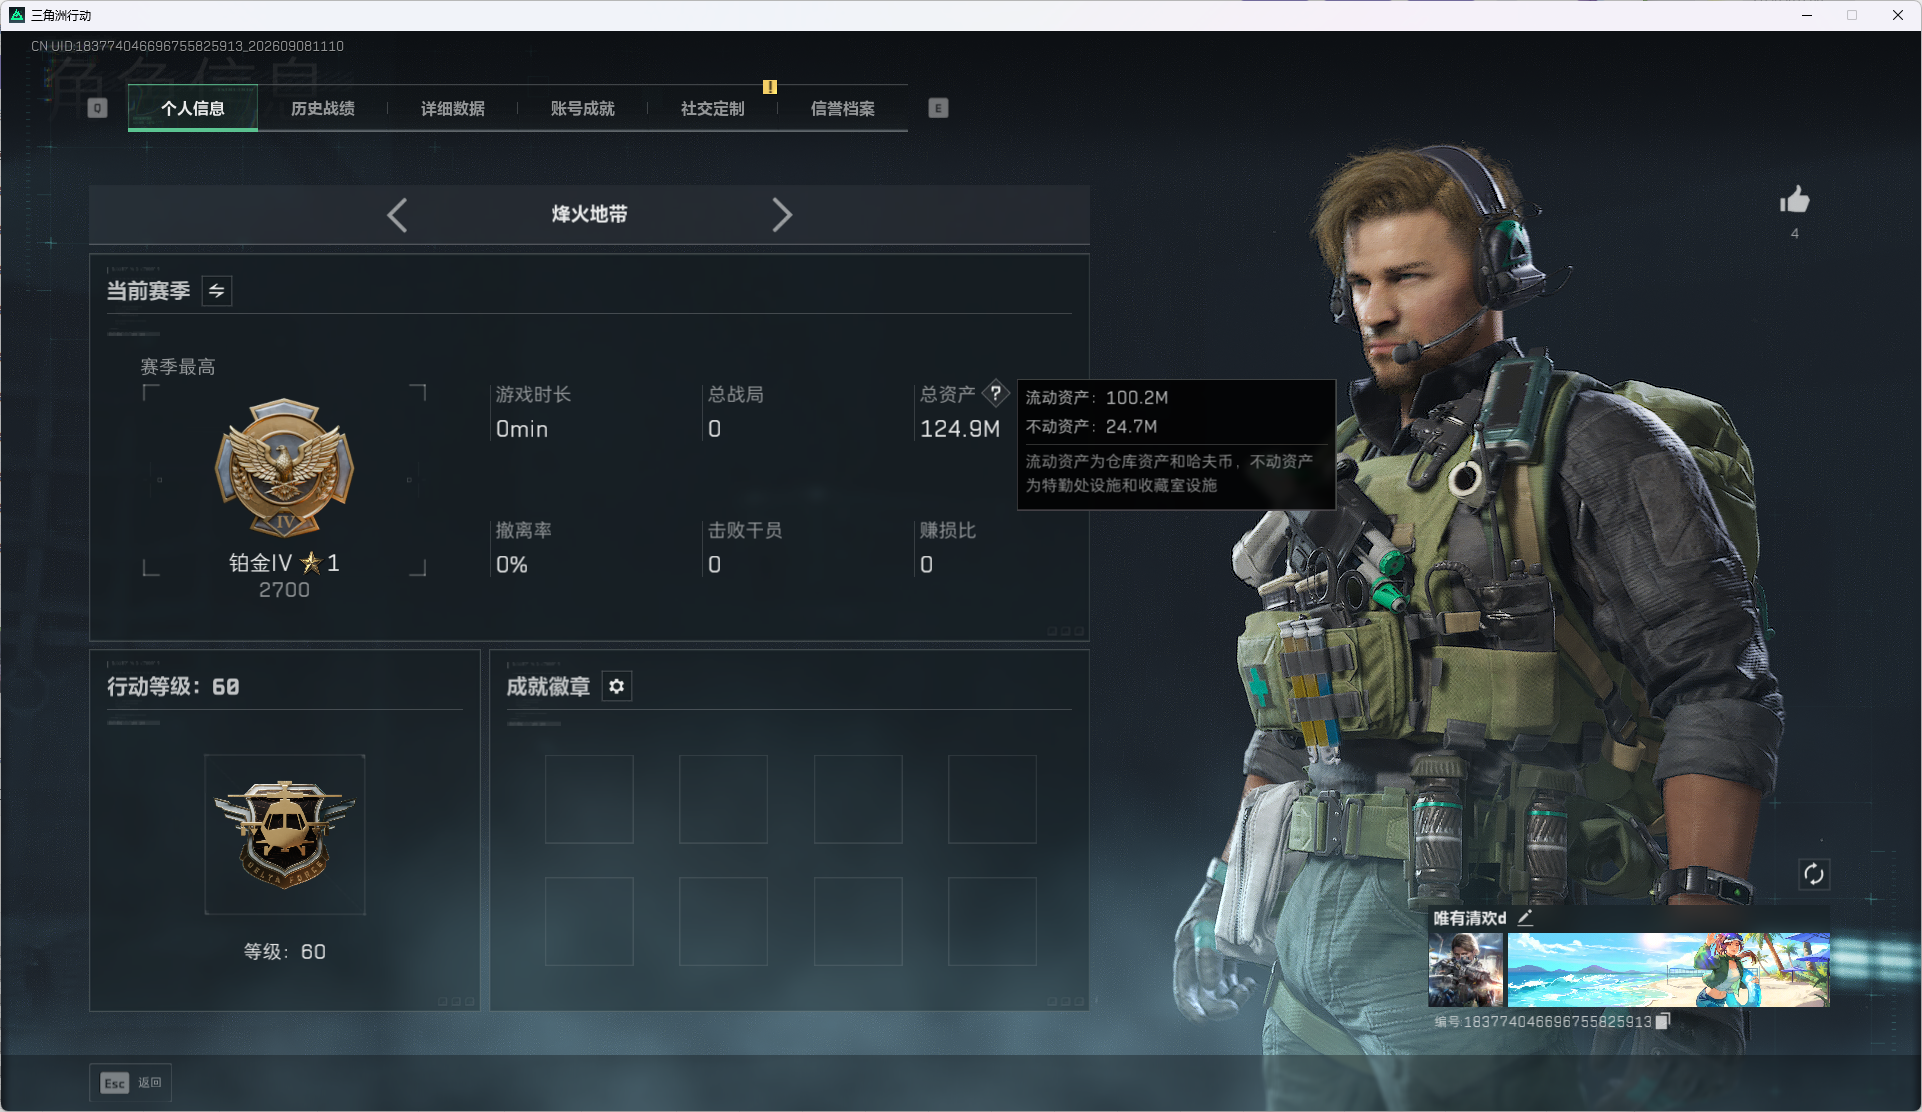Screen dimensions: 1922x1112
Task: Click the 流动资产: 100.2M tooltip line
Action: [1097, 398]
